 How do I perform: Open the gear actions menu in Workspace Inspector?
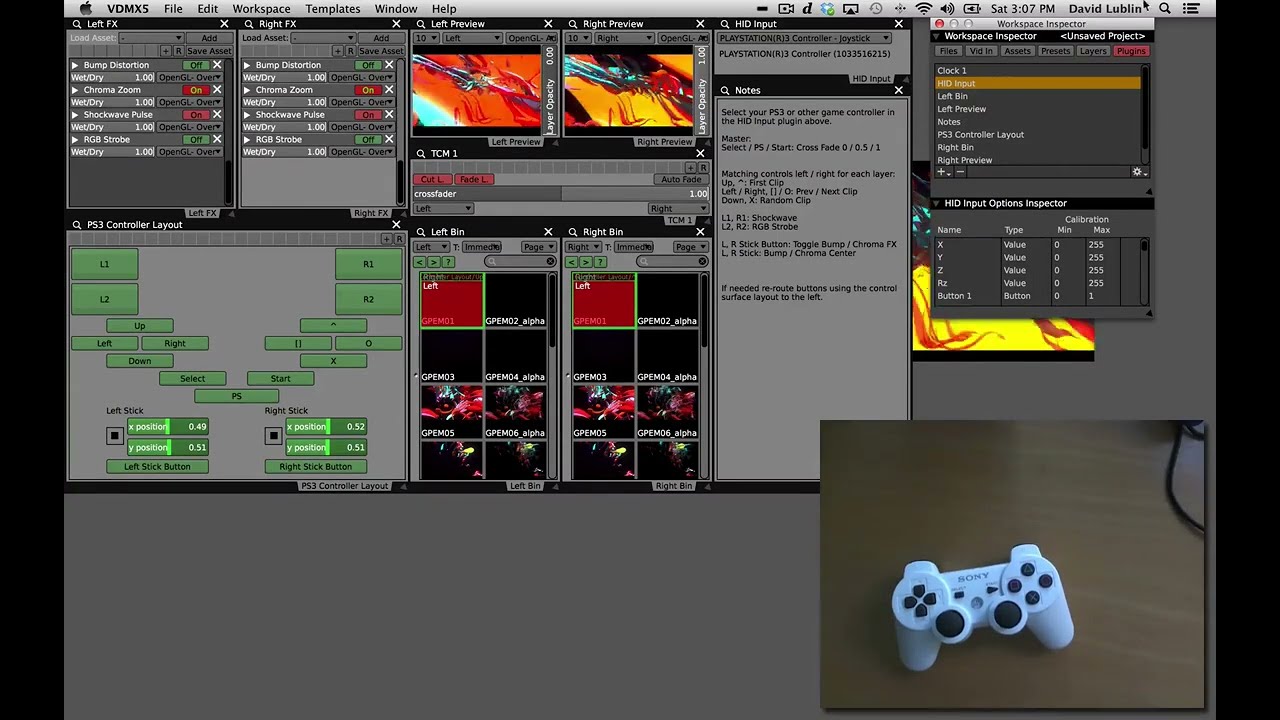coord(1137,172)
